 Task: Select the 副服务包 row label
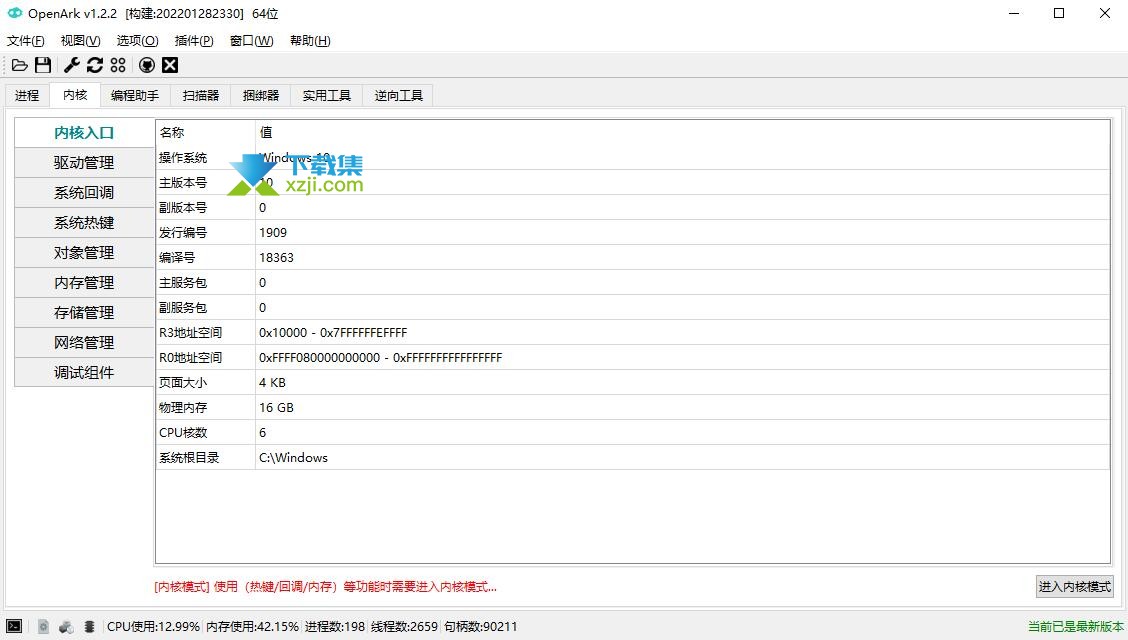pyautogui.click(x=183, y=308)
